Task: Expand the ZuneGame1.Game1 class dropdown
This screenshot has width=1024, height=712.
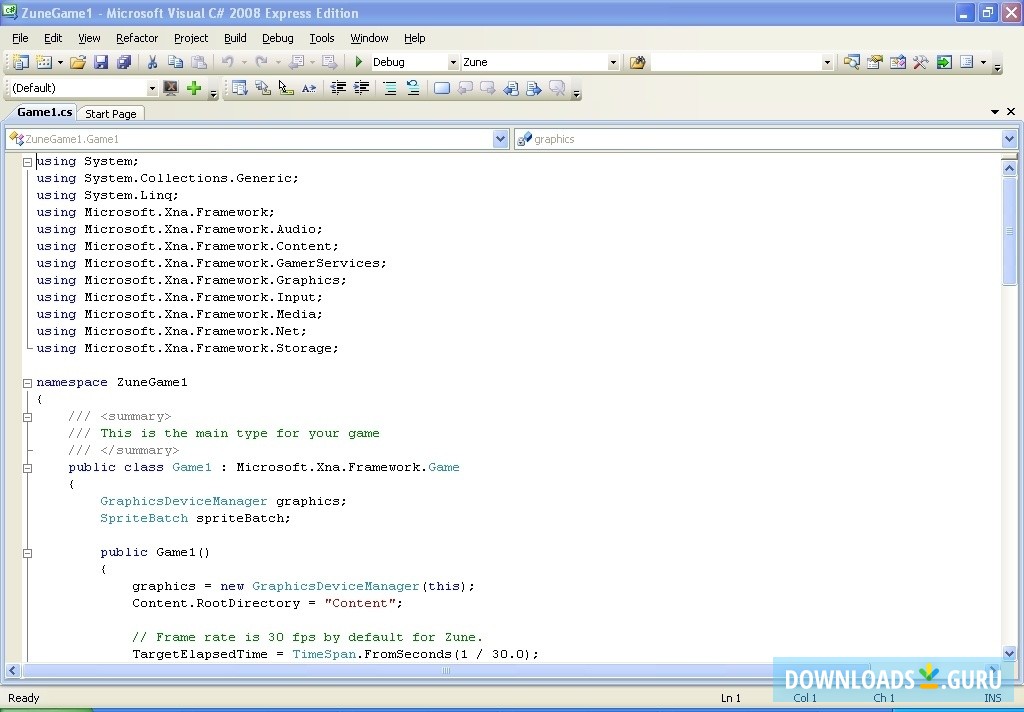Action: 501,139
